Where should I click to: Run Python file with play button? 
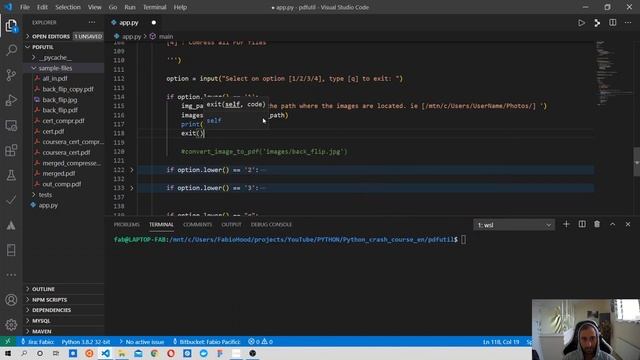click(x=581, y=23)
